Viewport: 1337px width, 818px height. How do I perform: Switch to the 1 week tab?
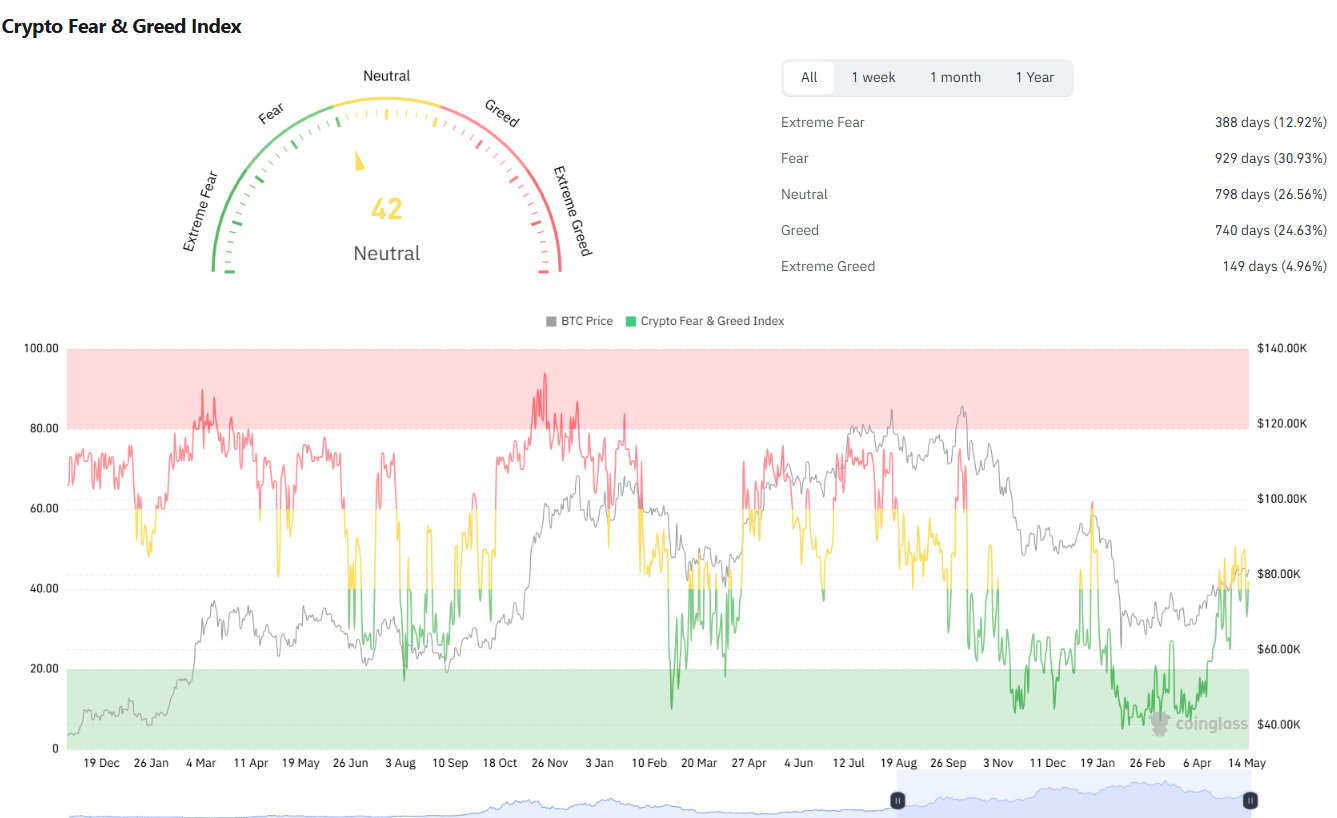tap(873, 77)
